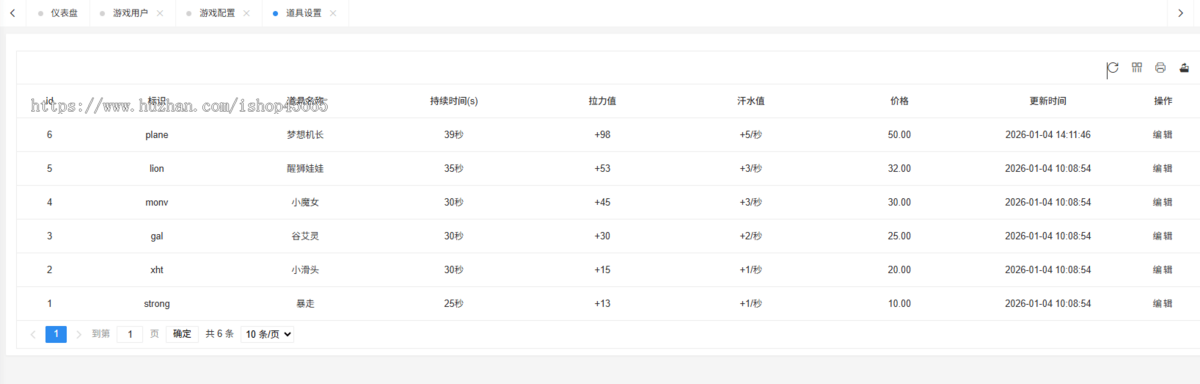The width and height of the screenshot is (1200, 384).
Task: Edit the lion row
Action: pyautogui.click(x=1163, y=169)
